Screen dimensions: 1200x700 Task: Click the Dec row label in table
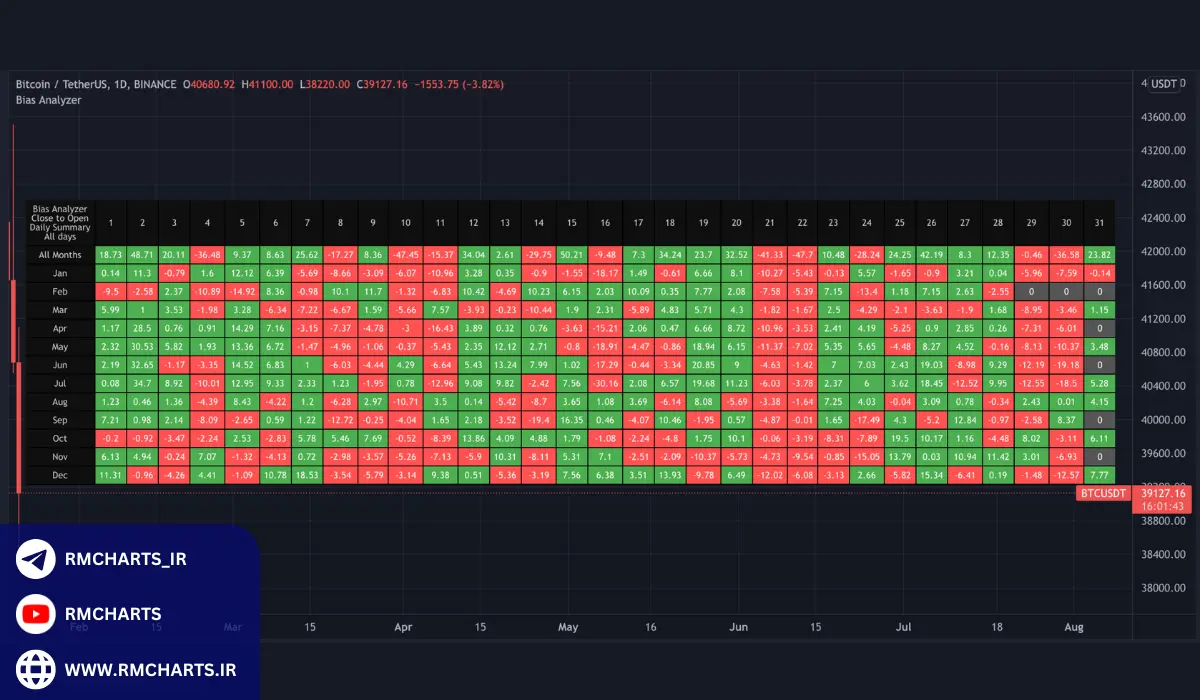60,475
